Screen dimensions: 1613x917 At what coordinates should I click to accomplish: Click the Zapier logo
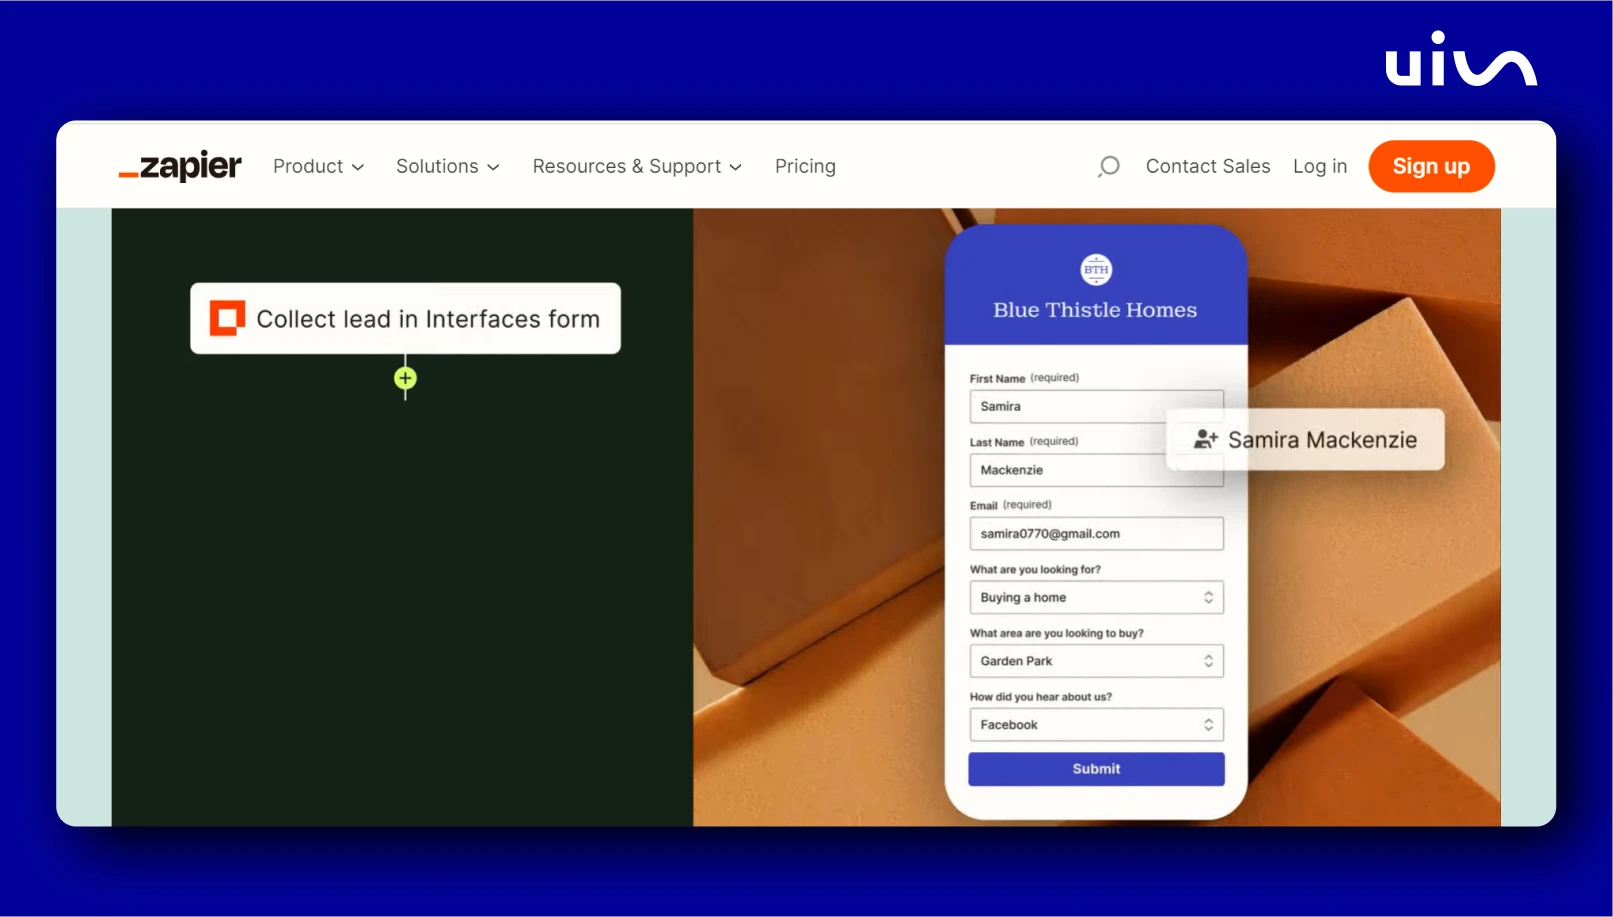pos(180,166)
